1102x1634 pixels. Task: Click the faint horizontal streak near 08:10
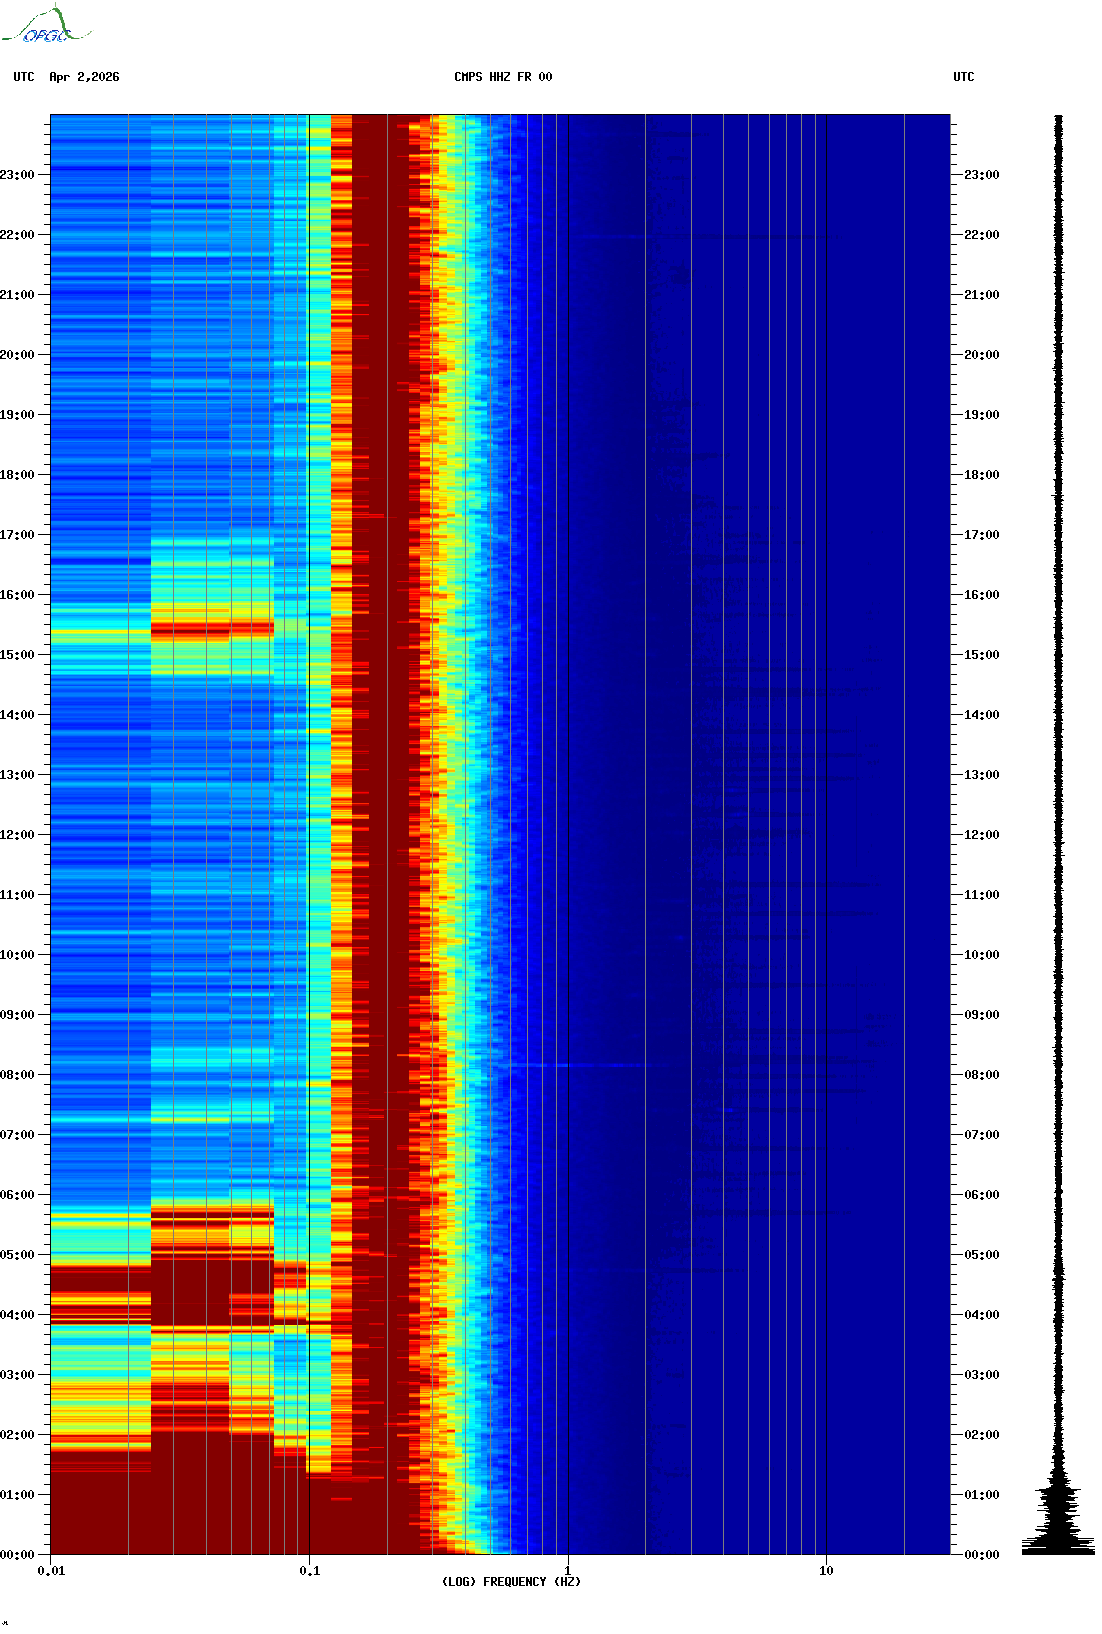[580, 1065]
